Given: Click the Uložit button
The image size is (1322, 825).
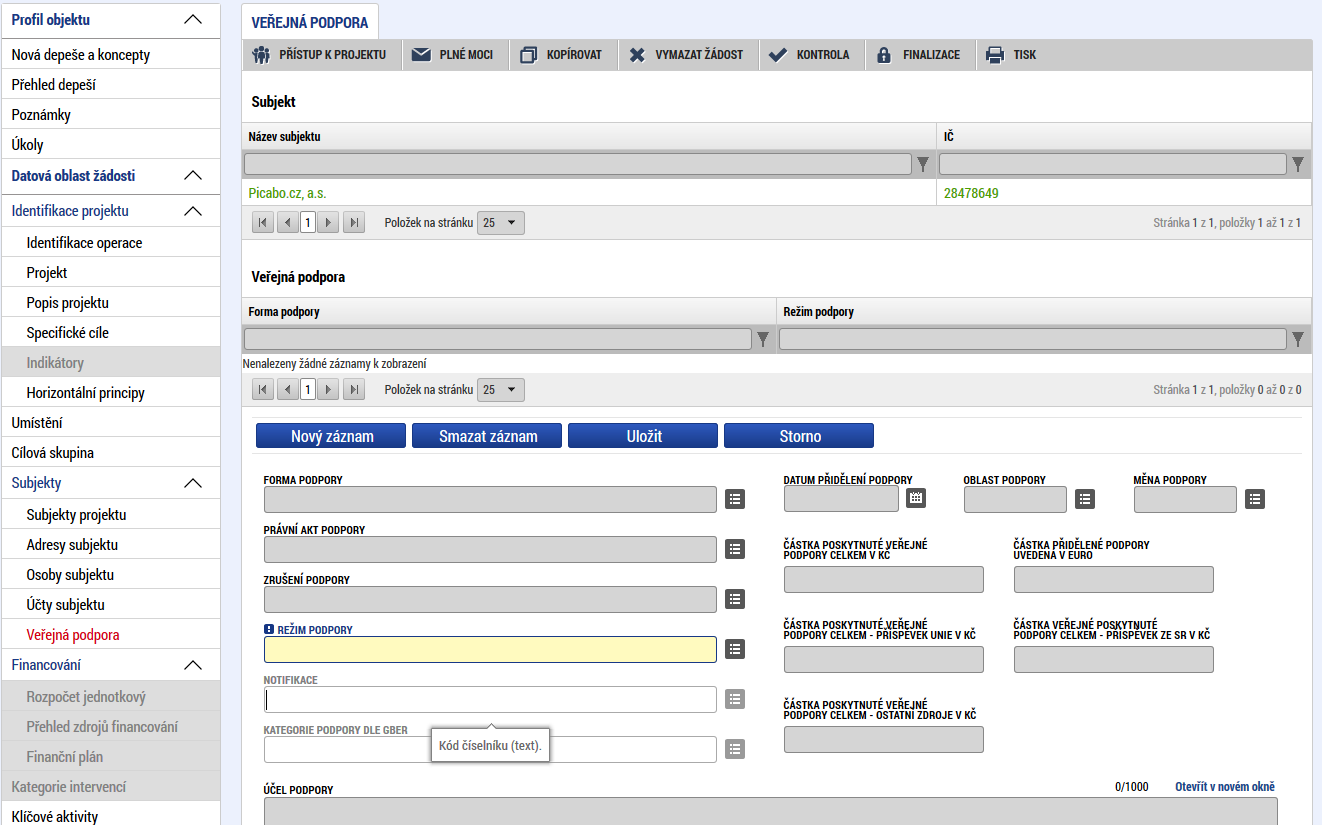Looking at the screenshot, I should click(x=643, y=436).
